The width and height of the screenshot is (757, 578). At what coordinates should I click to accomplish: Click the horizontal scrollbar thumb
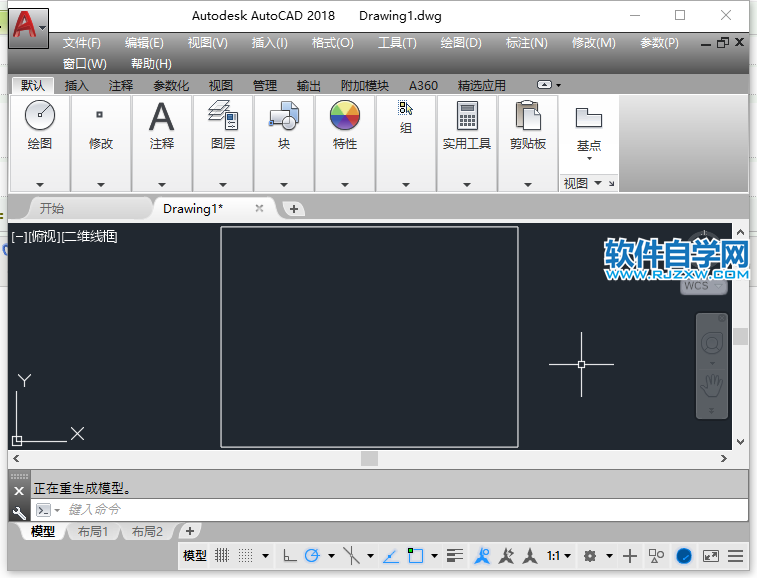pos(369,458)
